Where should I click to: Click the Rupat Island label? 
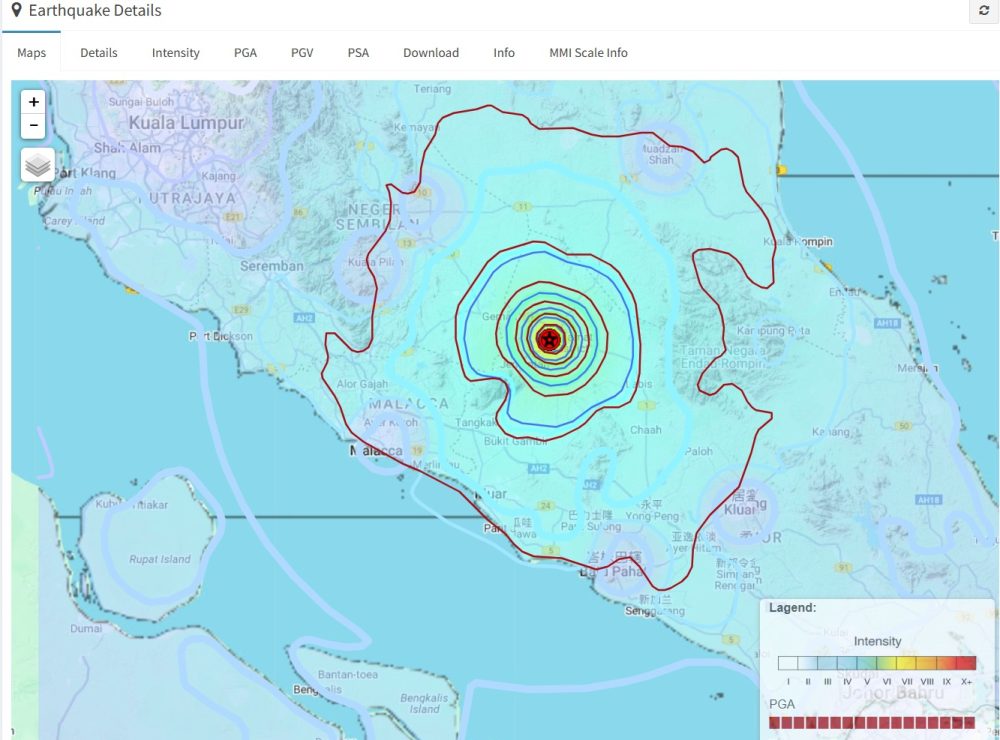click(x=159, y=559)
